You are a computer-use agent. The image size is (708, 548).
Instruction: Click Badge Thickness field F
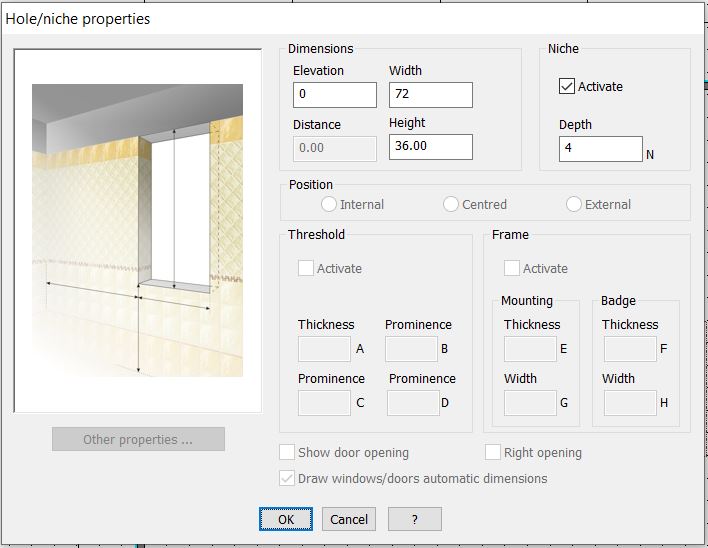[x=630, y=348]
